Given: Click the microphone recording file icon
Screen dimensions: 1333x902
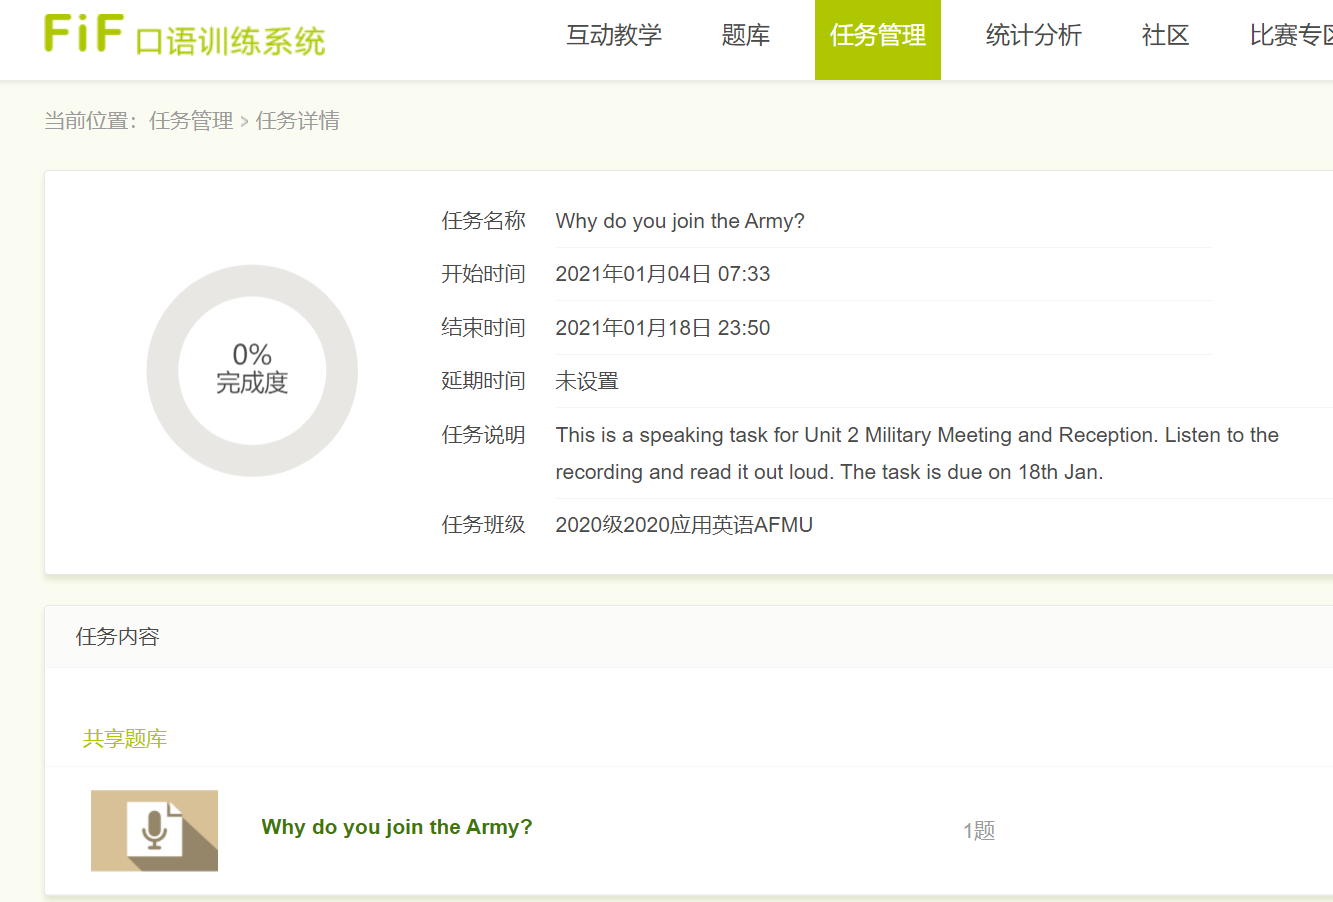Looking at the screenshot, I should pyautogui.click(x=154, y=830).
